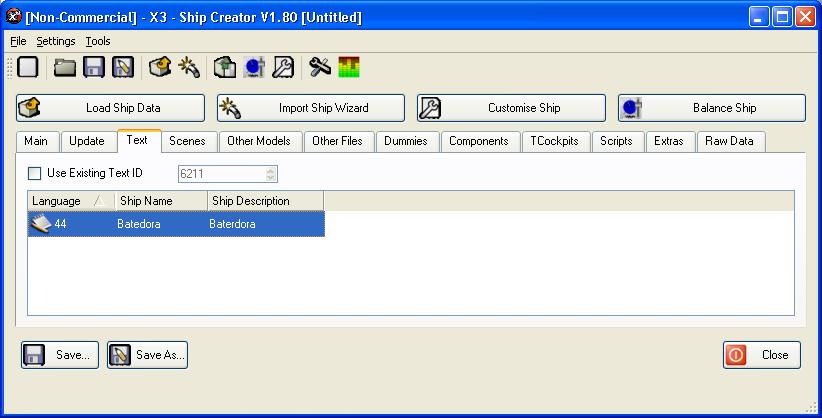Viewport: 822px width, 418px height.
Task: Click the Load Ship Data button
Action: pyautogui.click(x=111, y=108)
